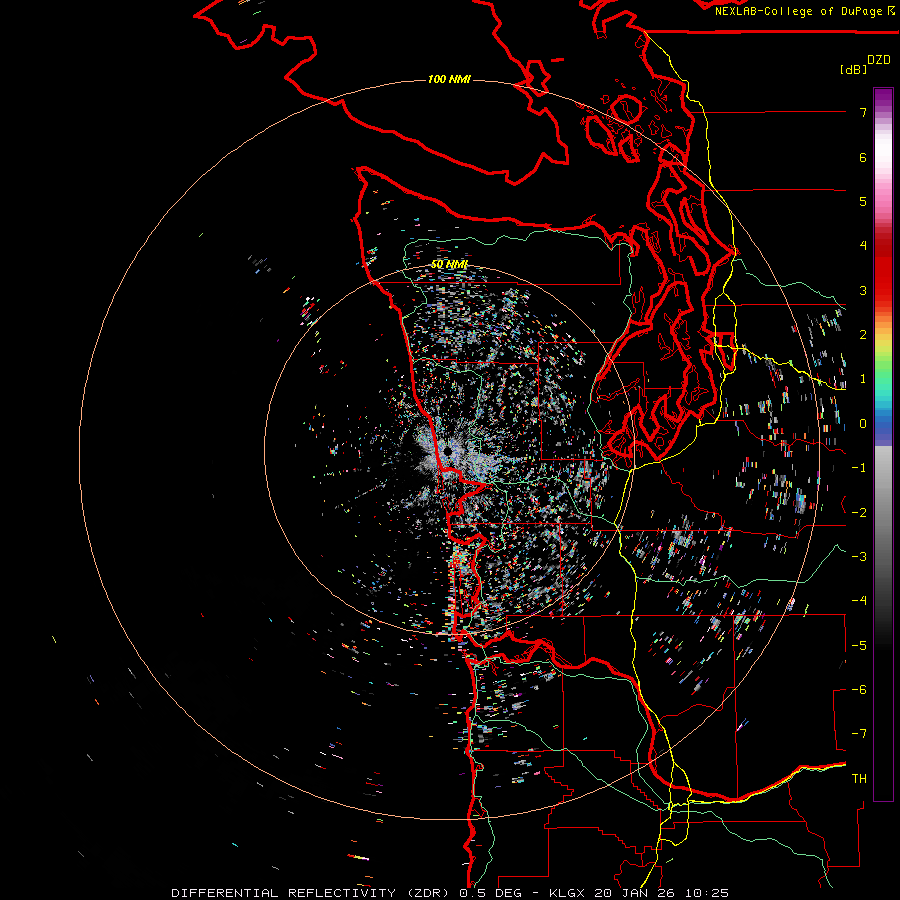Image resolution: width=900 pixels, height=900 pixels.
Task: Click the -1 dB colorbar tick label
Action: coord(859,468)
